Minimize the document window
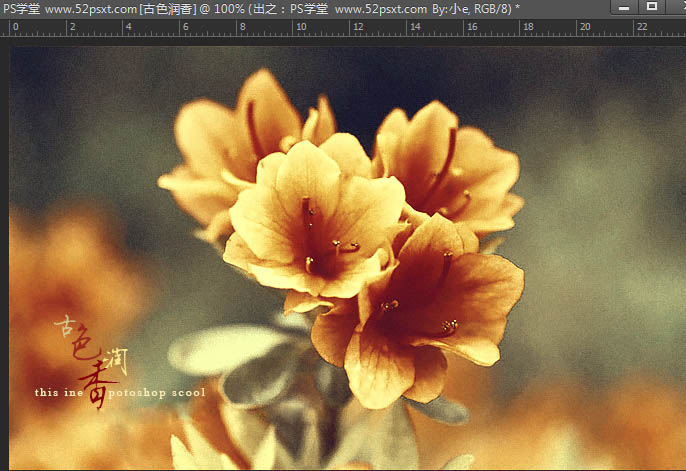The height and width of the screenshot is (471, 686). click(624, 7)
